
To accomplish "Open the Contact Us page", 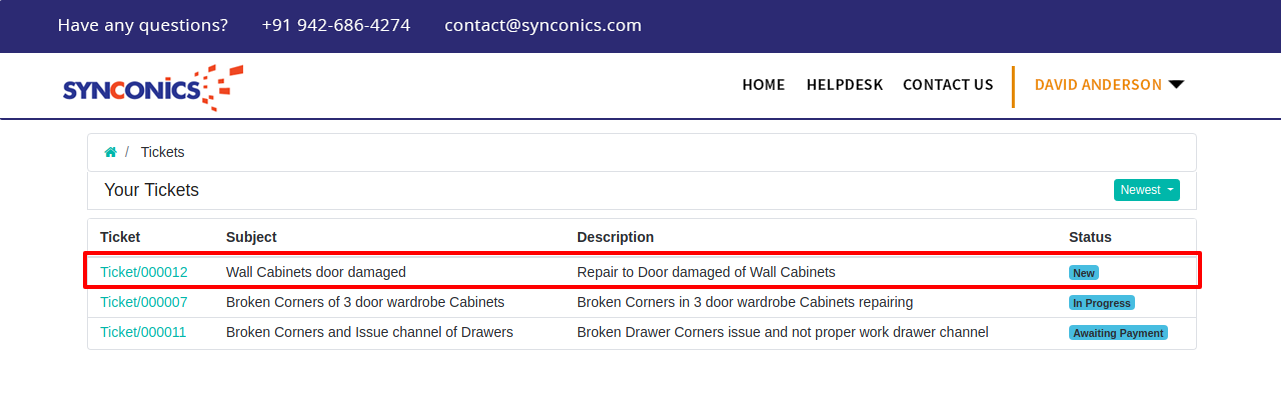I will pyautogui.click(x=947, y=85).
